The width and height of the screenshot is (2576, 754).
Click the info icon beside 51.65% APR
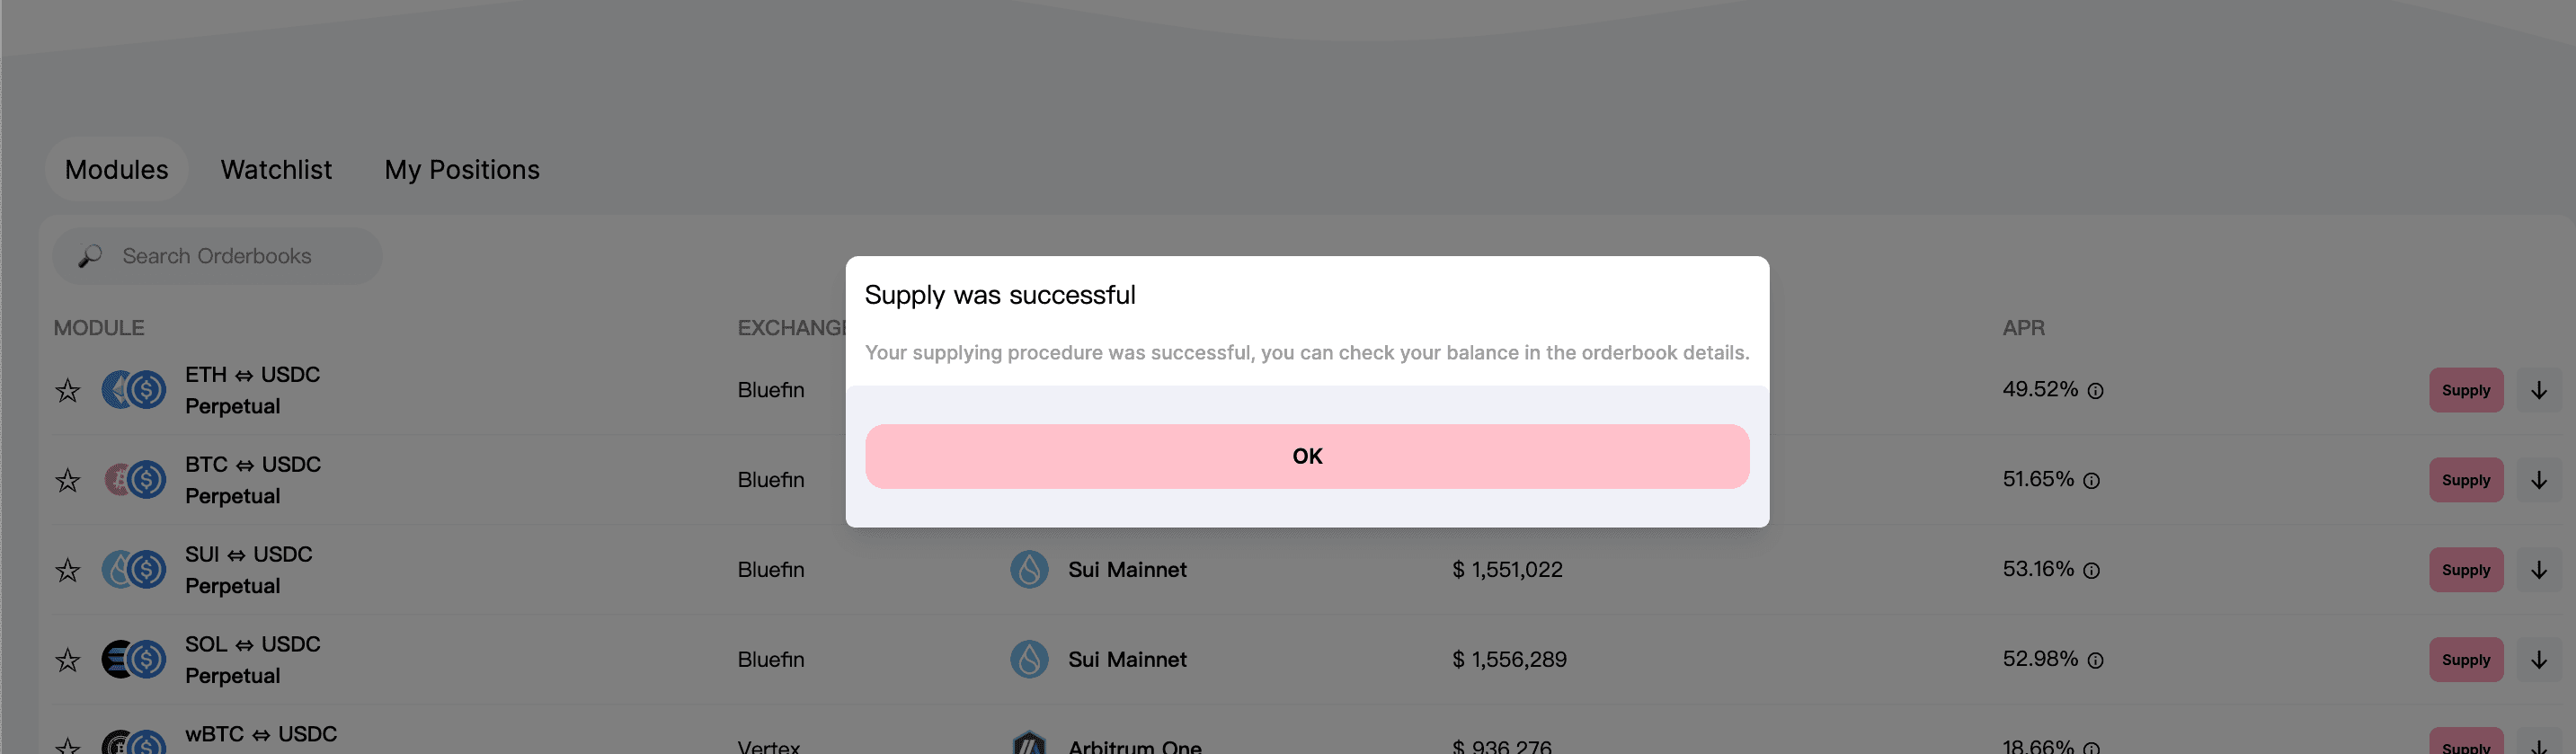click(2091, 481)
